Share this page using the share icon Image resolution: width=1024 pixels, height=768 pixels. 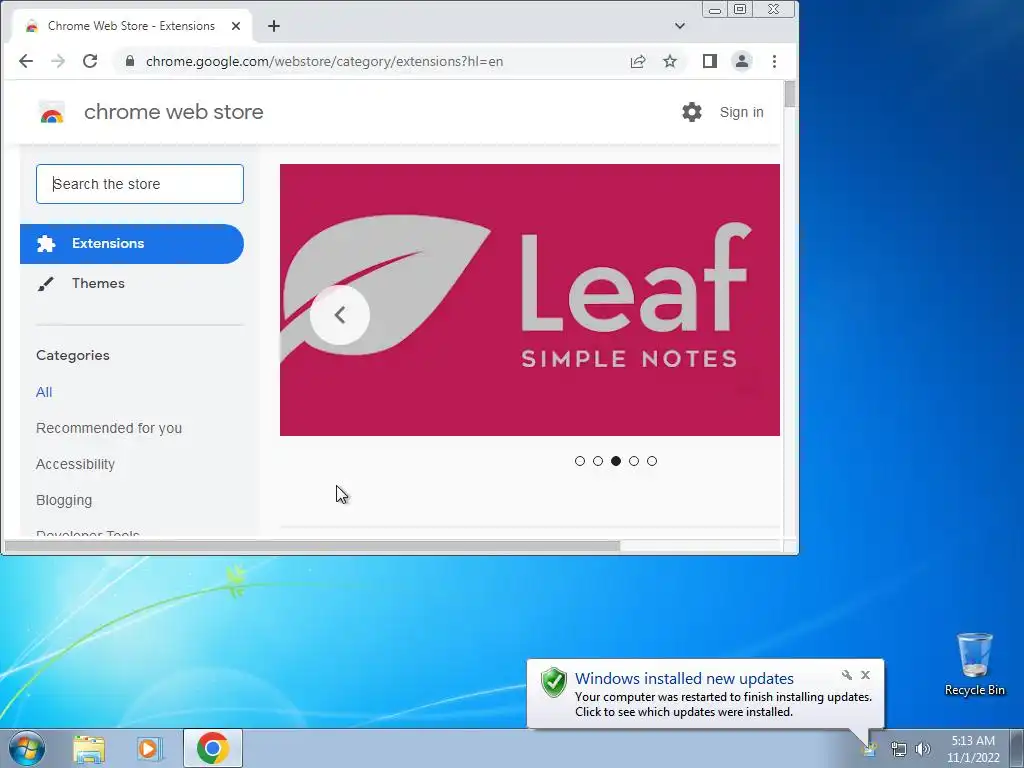point(638,61)
